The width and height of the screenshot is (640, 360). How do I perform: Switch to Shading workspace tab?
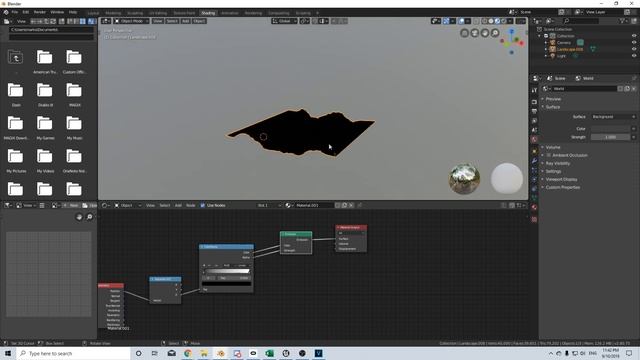pyautogui.click(x=208, y=13)
